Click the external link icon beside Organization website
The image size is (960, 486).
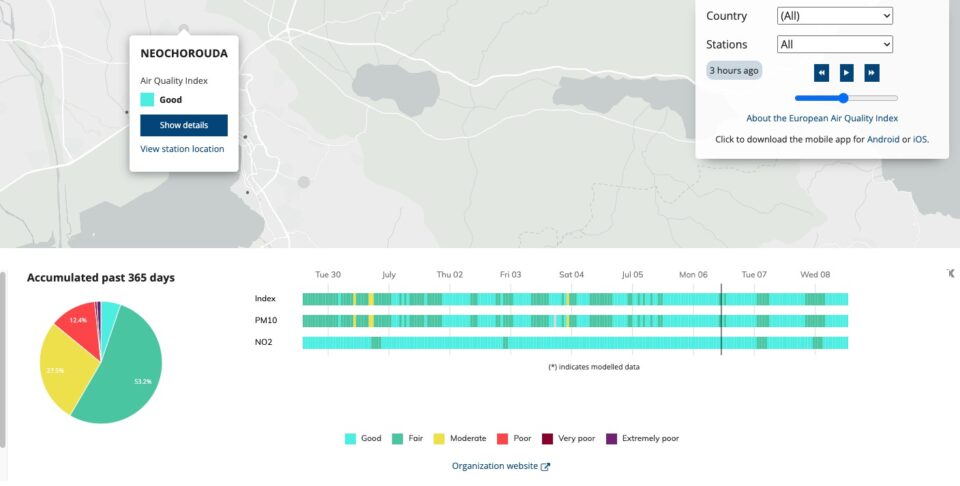(x=546, y=466)
